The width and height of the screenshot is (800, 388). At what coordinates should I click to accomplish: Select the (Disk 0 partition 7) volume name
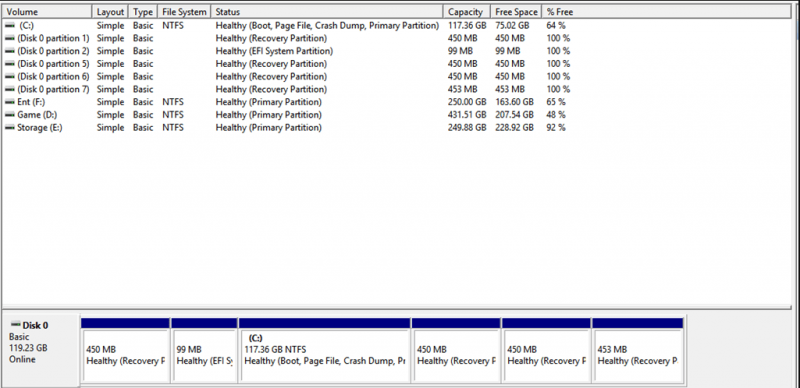(x=53, y=89)
